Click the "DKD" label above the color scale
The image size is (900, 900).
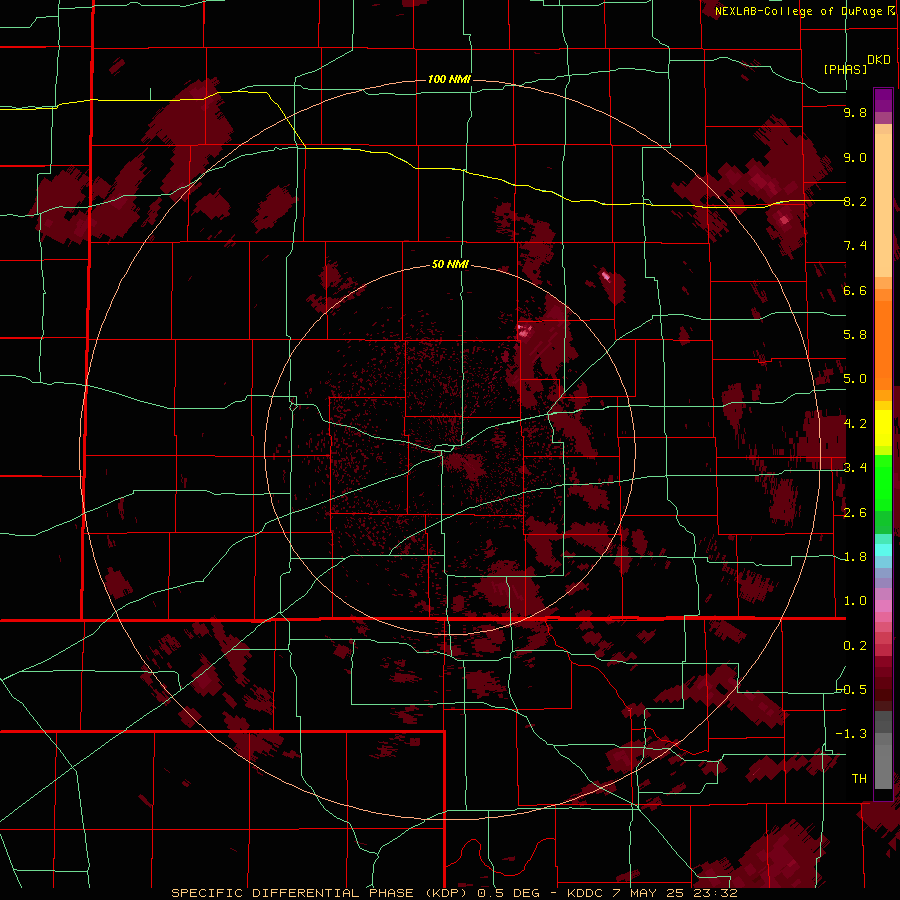879,60
